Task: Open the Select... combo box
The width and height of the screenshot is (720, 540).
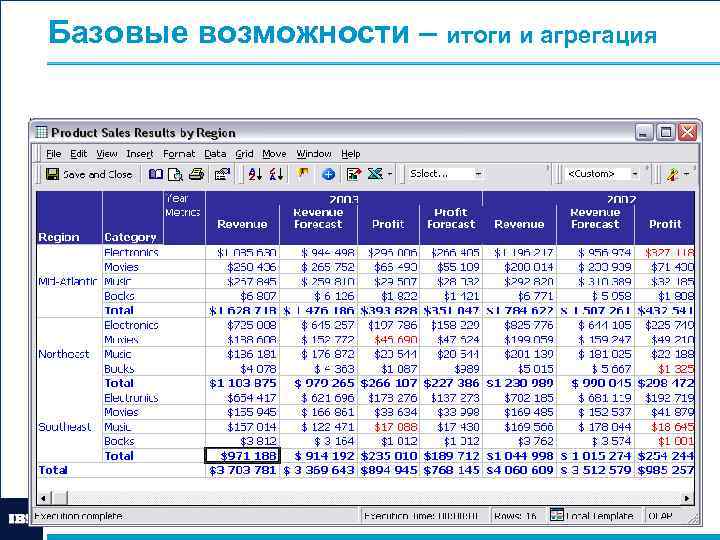Action: 445,174
